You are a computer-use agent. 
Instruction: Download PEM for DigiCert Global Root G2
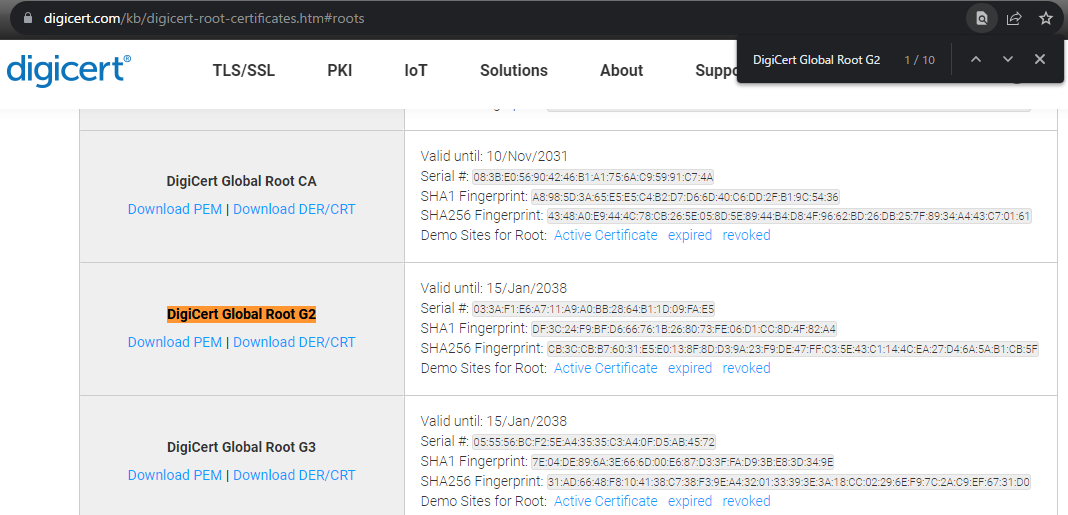tap(175, 342)
